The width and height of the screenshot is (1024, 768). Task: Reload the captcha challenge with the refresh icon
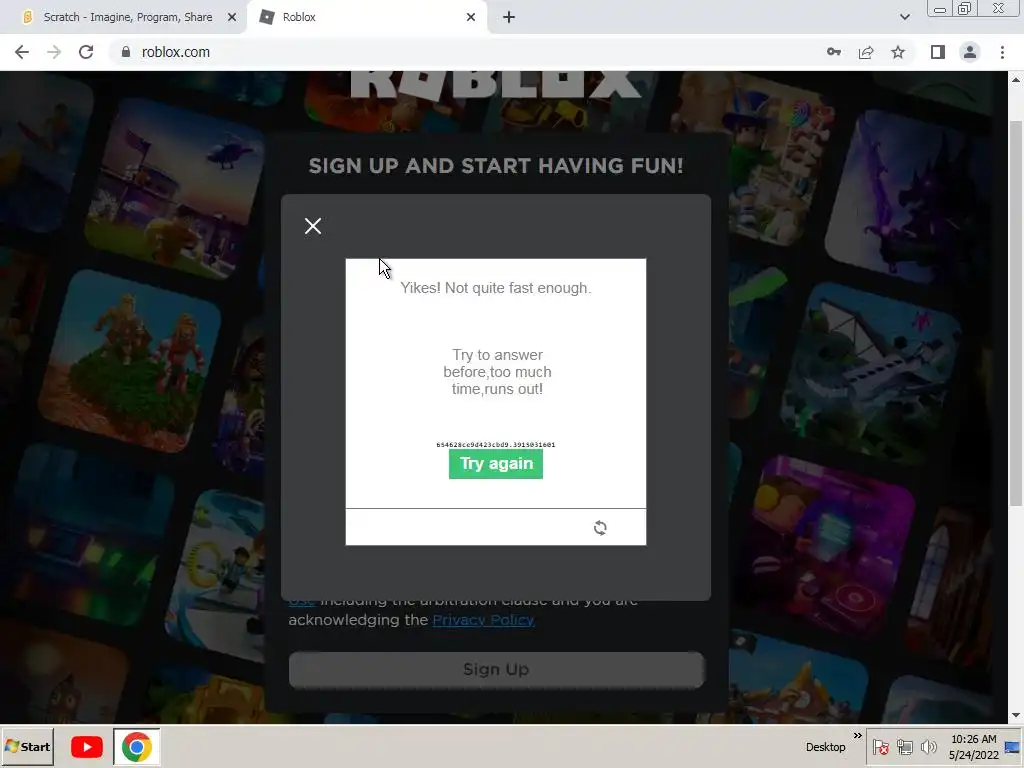(600, 528)
